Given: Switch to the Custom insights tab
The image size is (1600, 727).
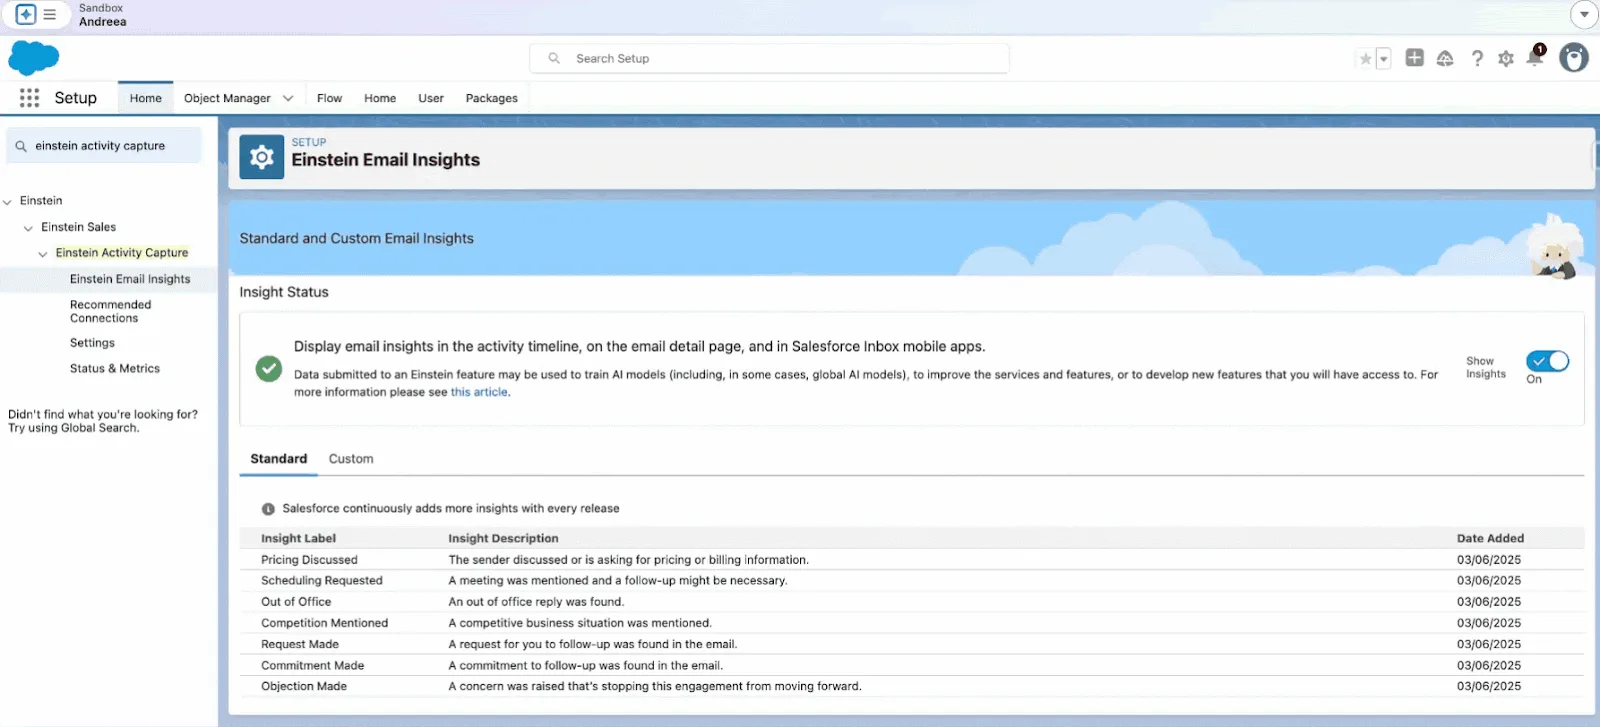Looking at the screenshot, I should (351, 459).
